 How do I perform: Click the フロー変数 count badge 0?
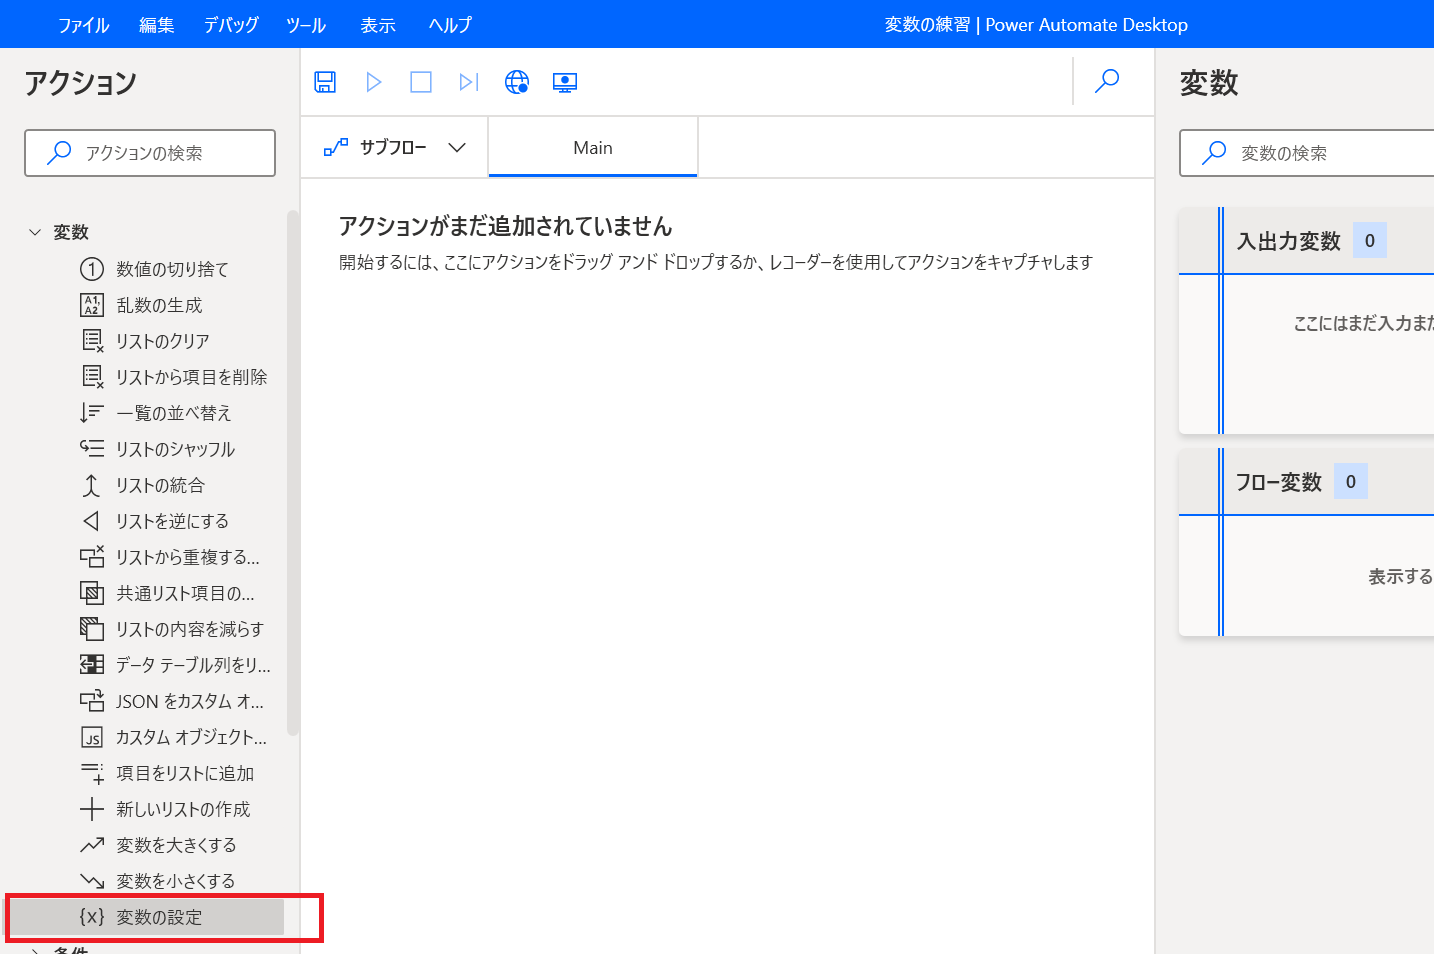click(1351, 482)
